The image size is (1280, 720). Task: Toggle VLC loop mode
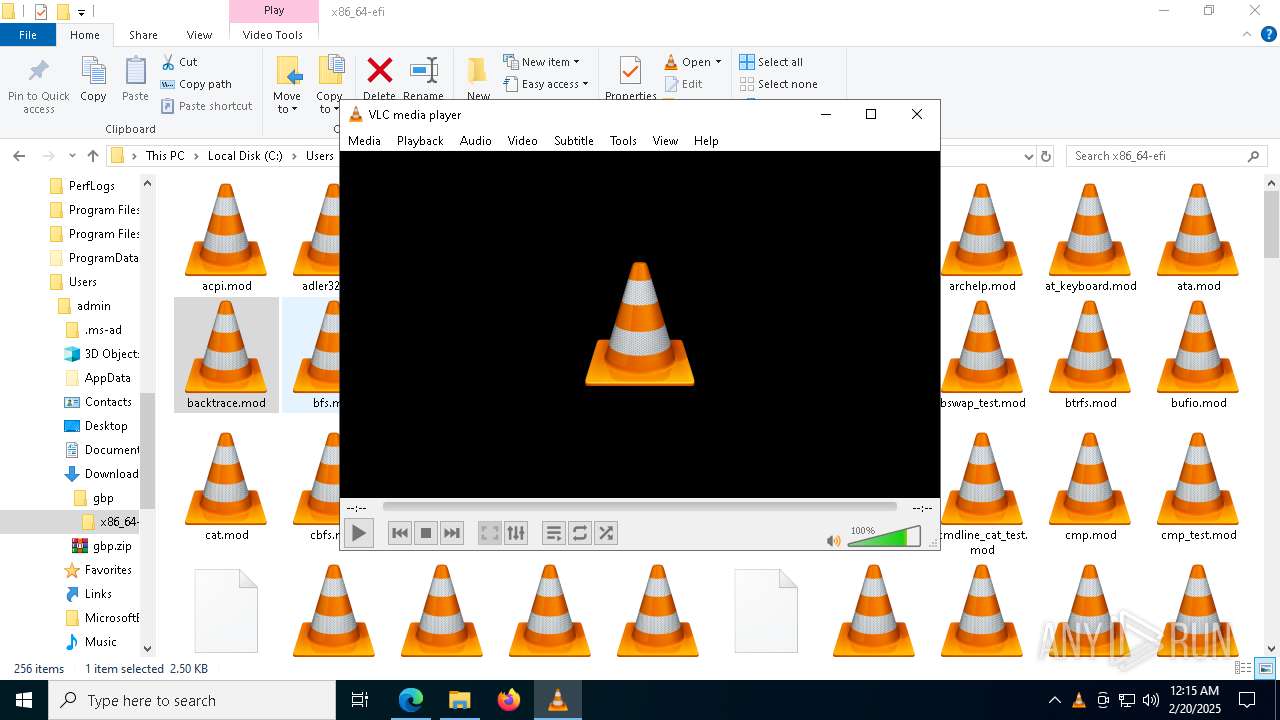[x=580, y=533]
